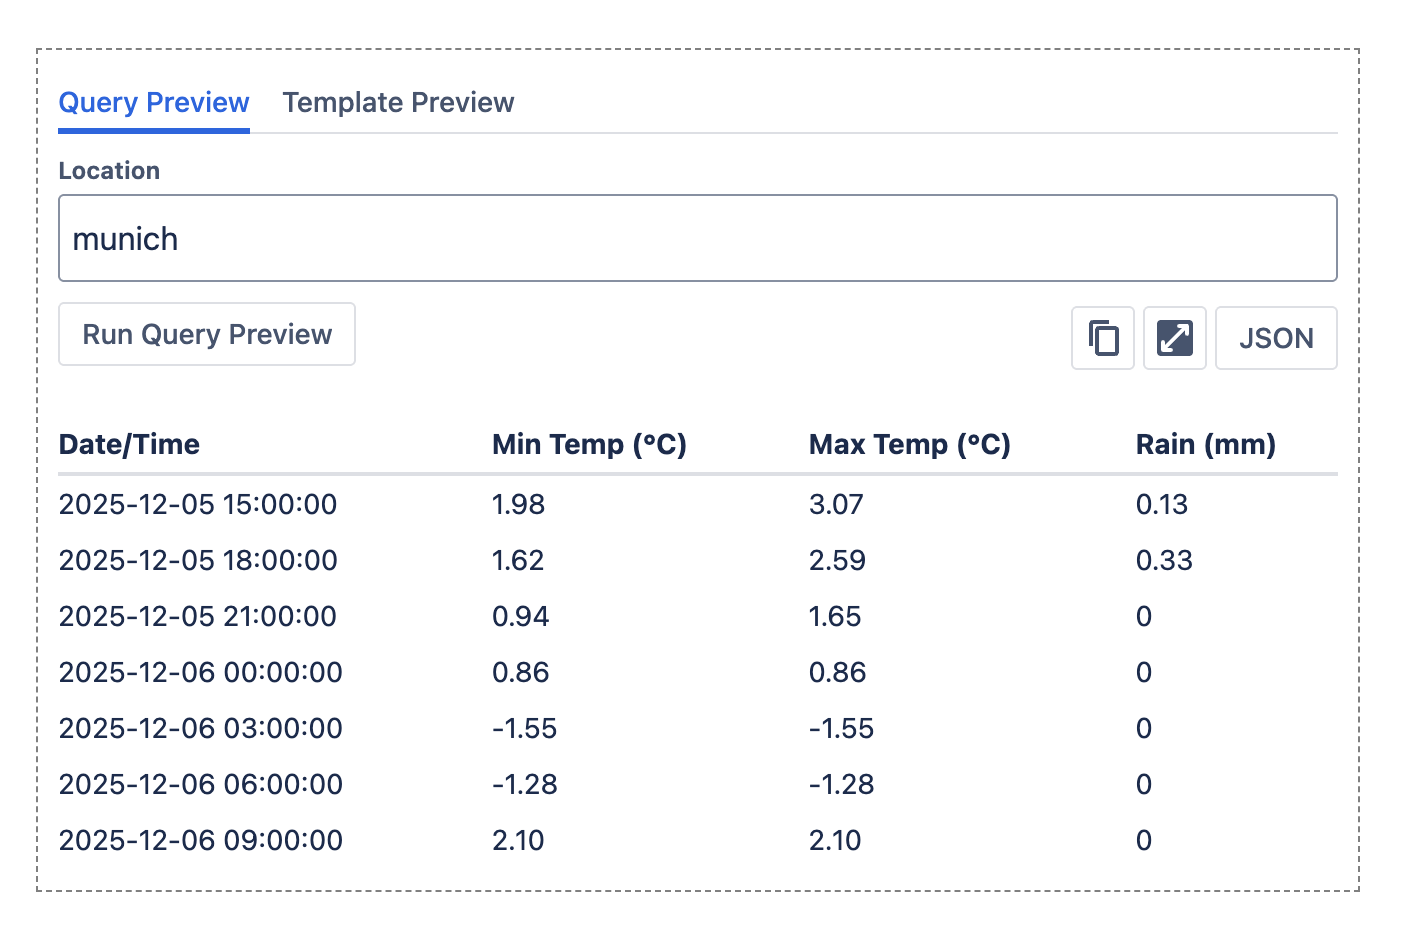The width and height of the screenshot is (1402, 946).
Task: Click the Run Query Preview button
Action: click(206, 334)
